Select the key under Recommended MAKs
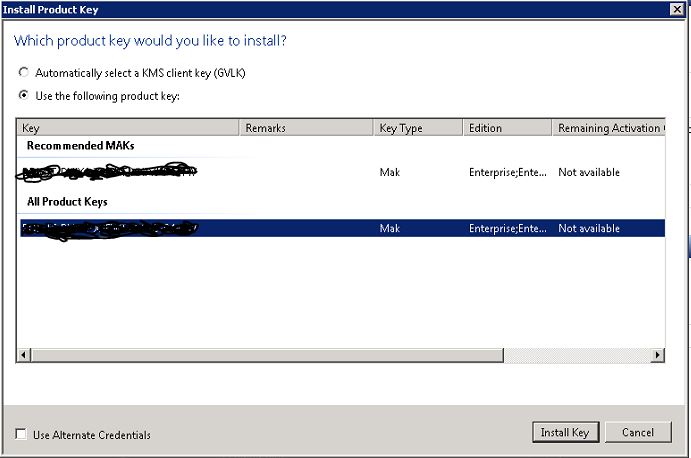This screenshot has height=458, width=691. click(108, 173)
